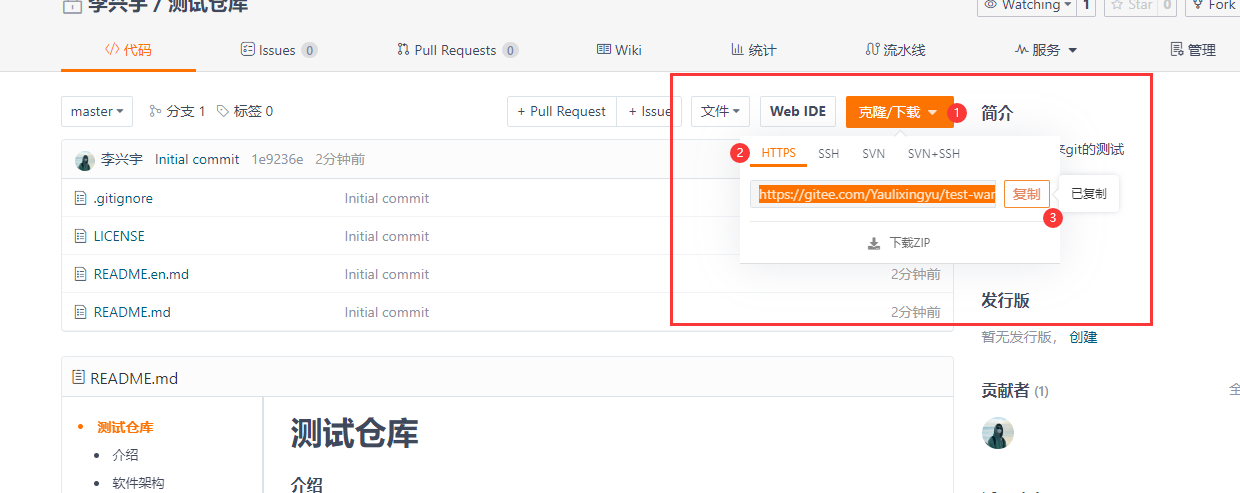
Task: Switch to the Issues tab
Action: point(279,50)
